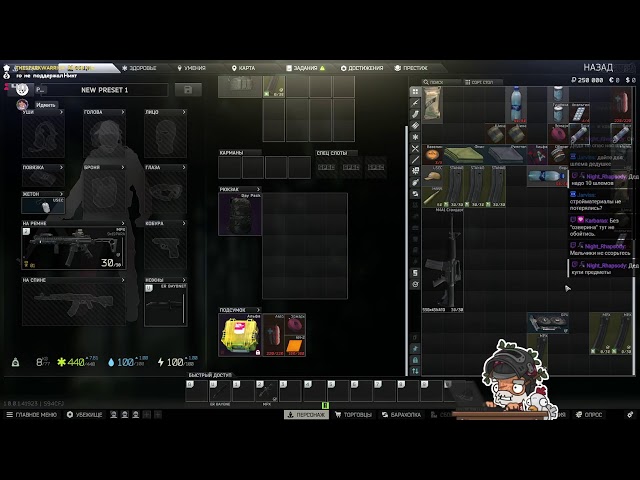
Task: Select the weapons filter icon in stash sidebar
Action: [x=415, y=103]
